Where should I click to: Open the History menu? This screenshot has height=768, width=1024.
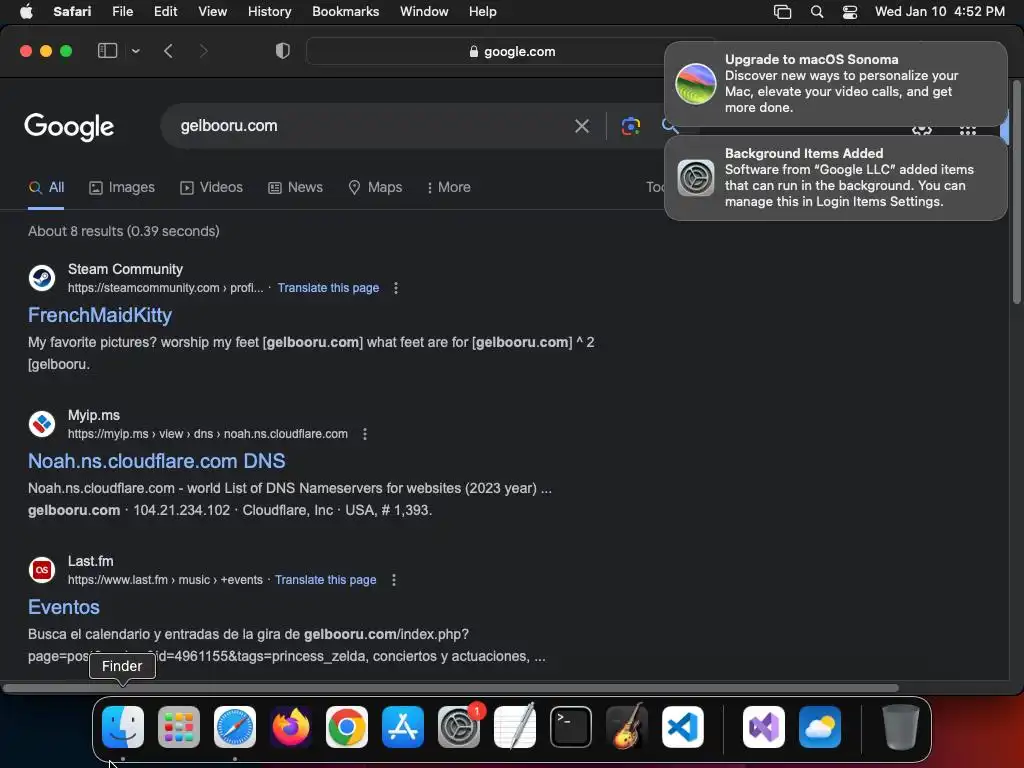point(269,12)
